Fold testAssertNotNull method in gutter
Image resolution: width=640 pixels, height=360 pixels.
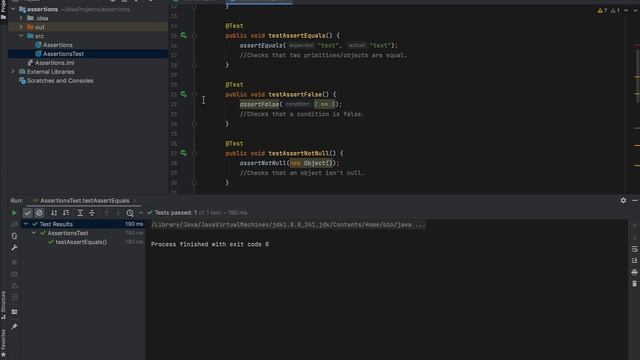point(194,153)
